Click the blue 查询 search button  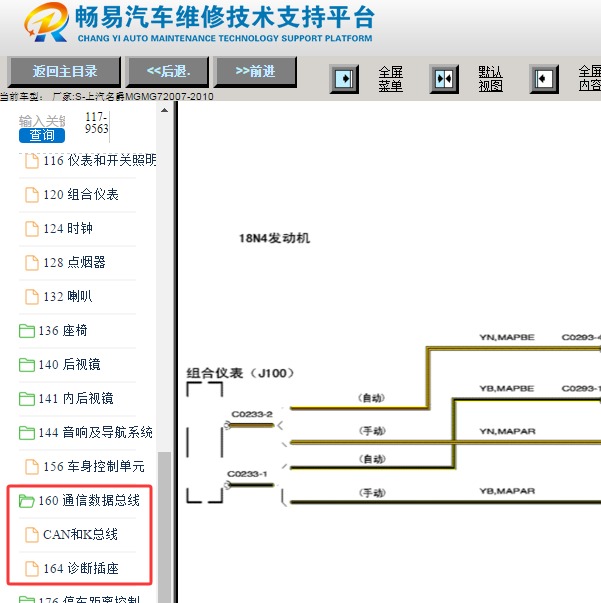point(42,135)
